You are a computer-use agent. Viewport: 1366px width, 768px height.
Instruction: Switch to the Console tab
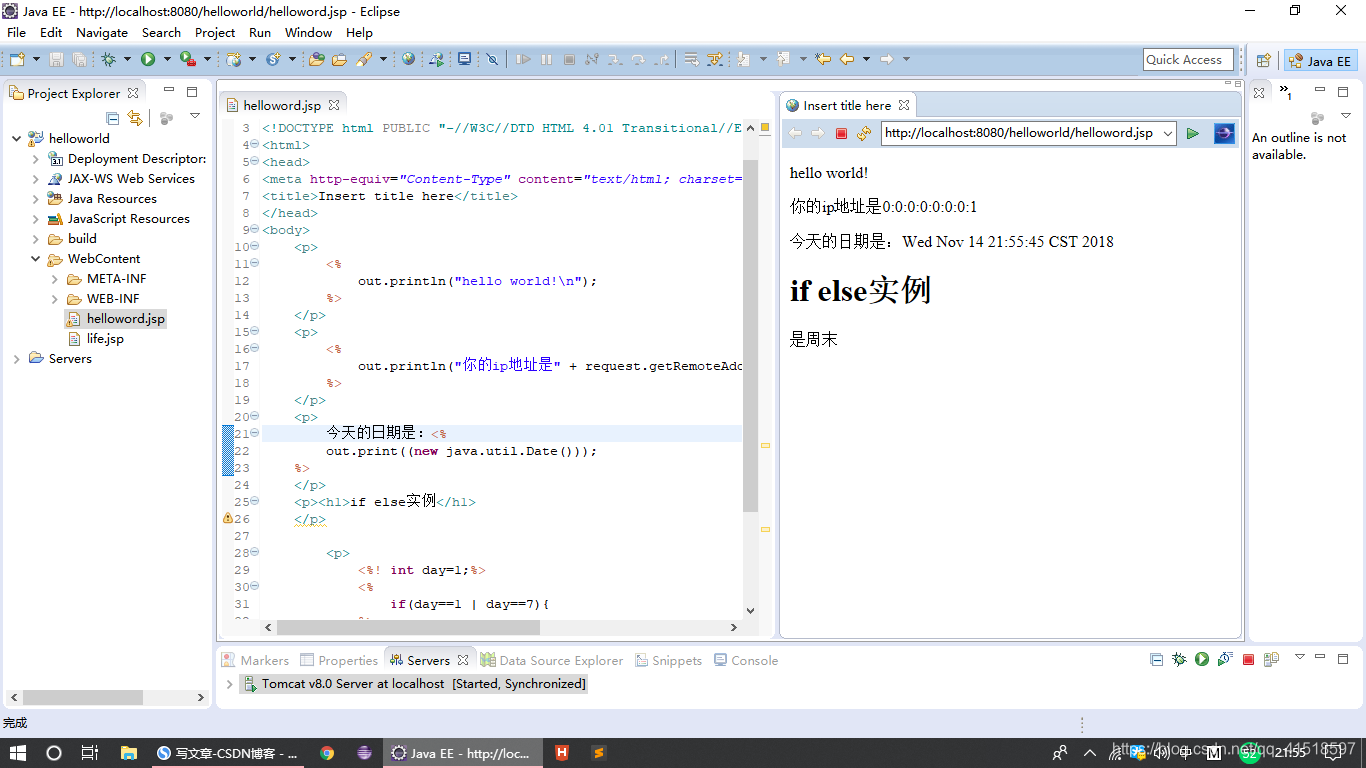(x=745, y=660)
